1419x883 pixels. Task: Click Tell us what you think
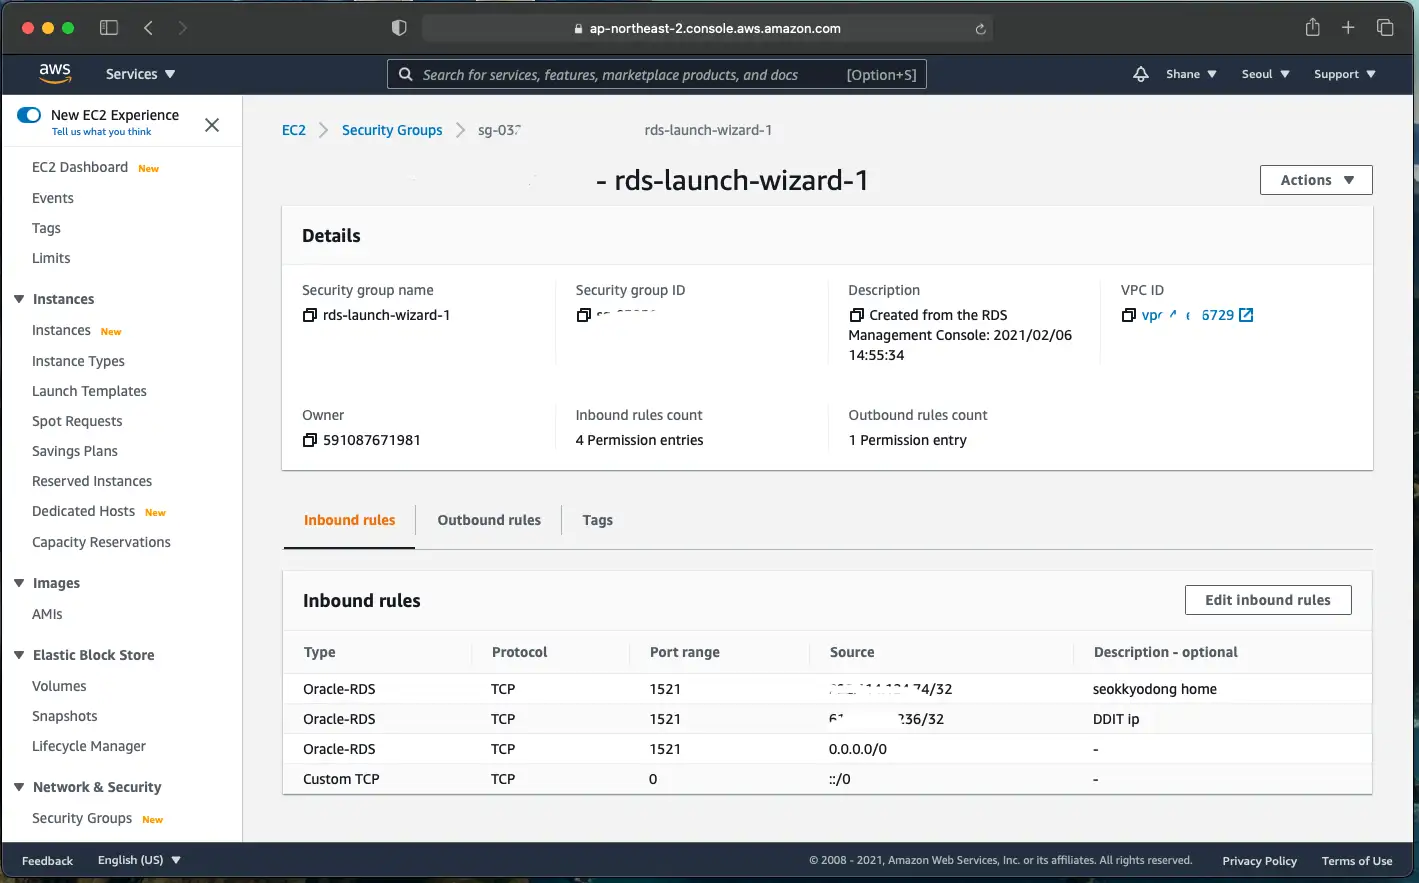[x=102, y=132]
